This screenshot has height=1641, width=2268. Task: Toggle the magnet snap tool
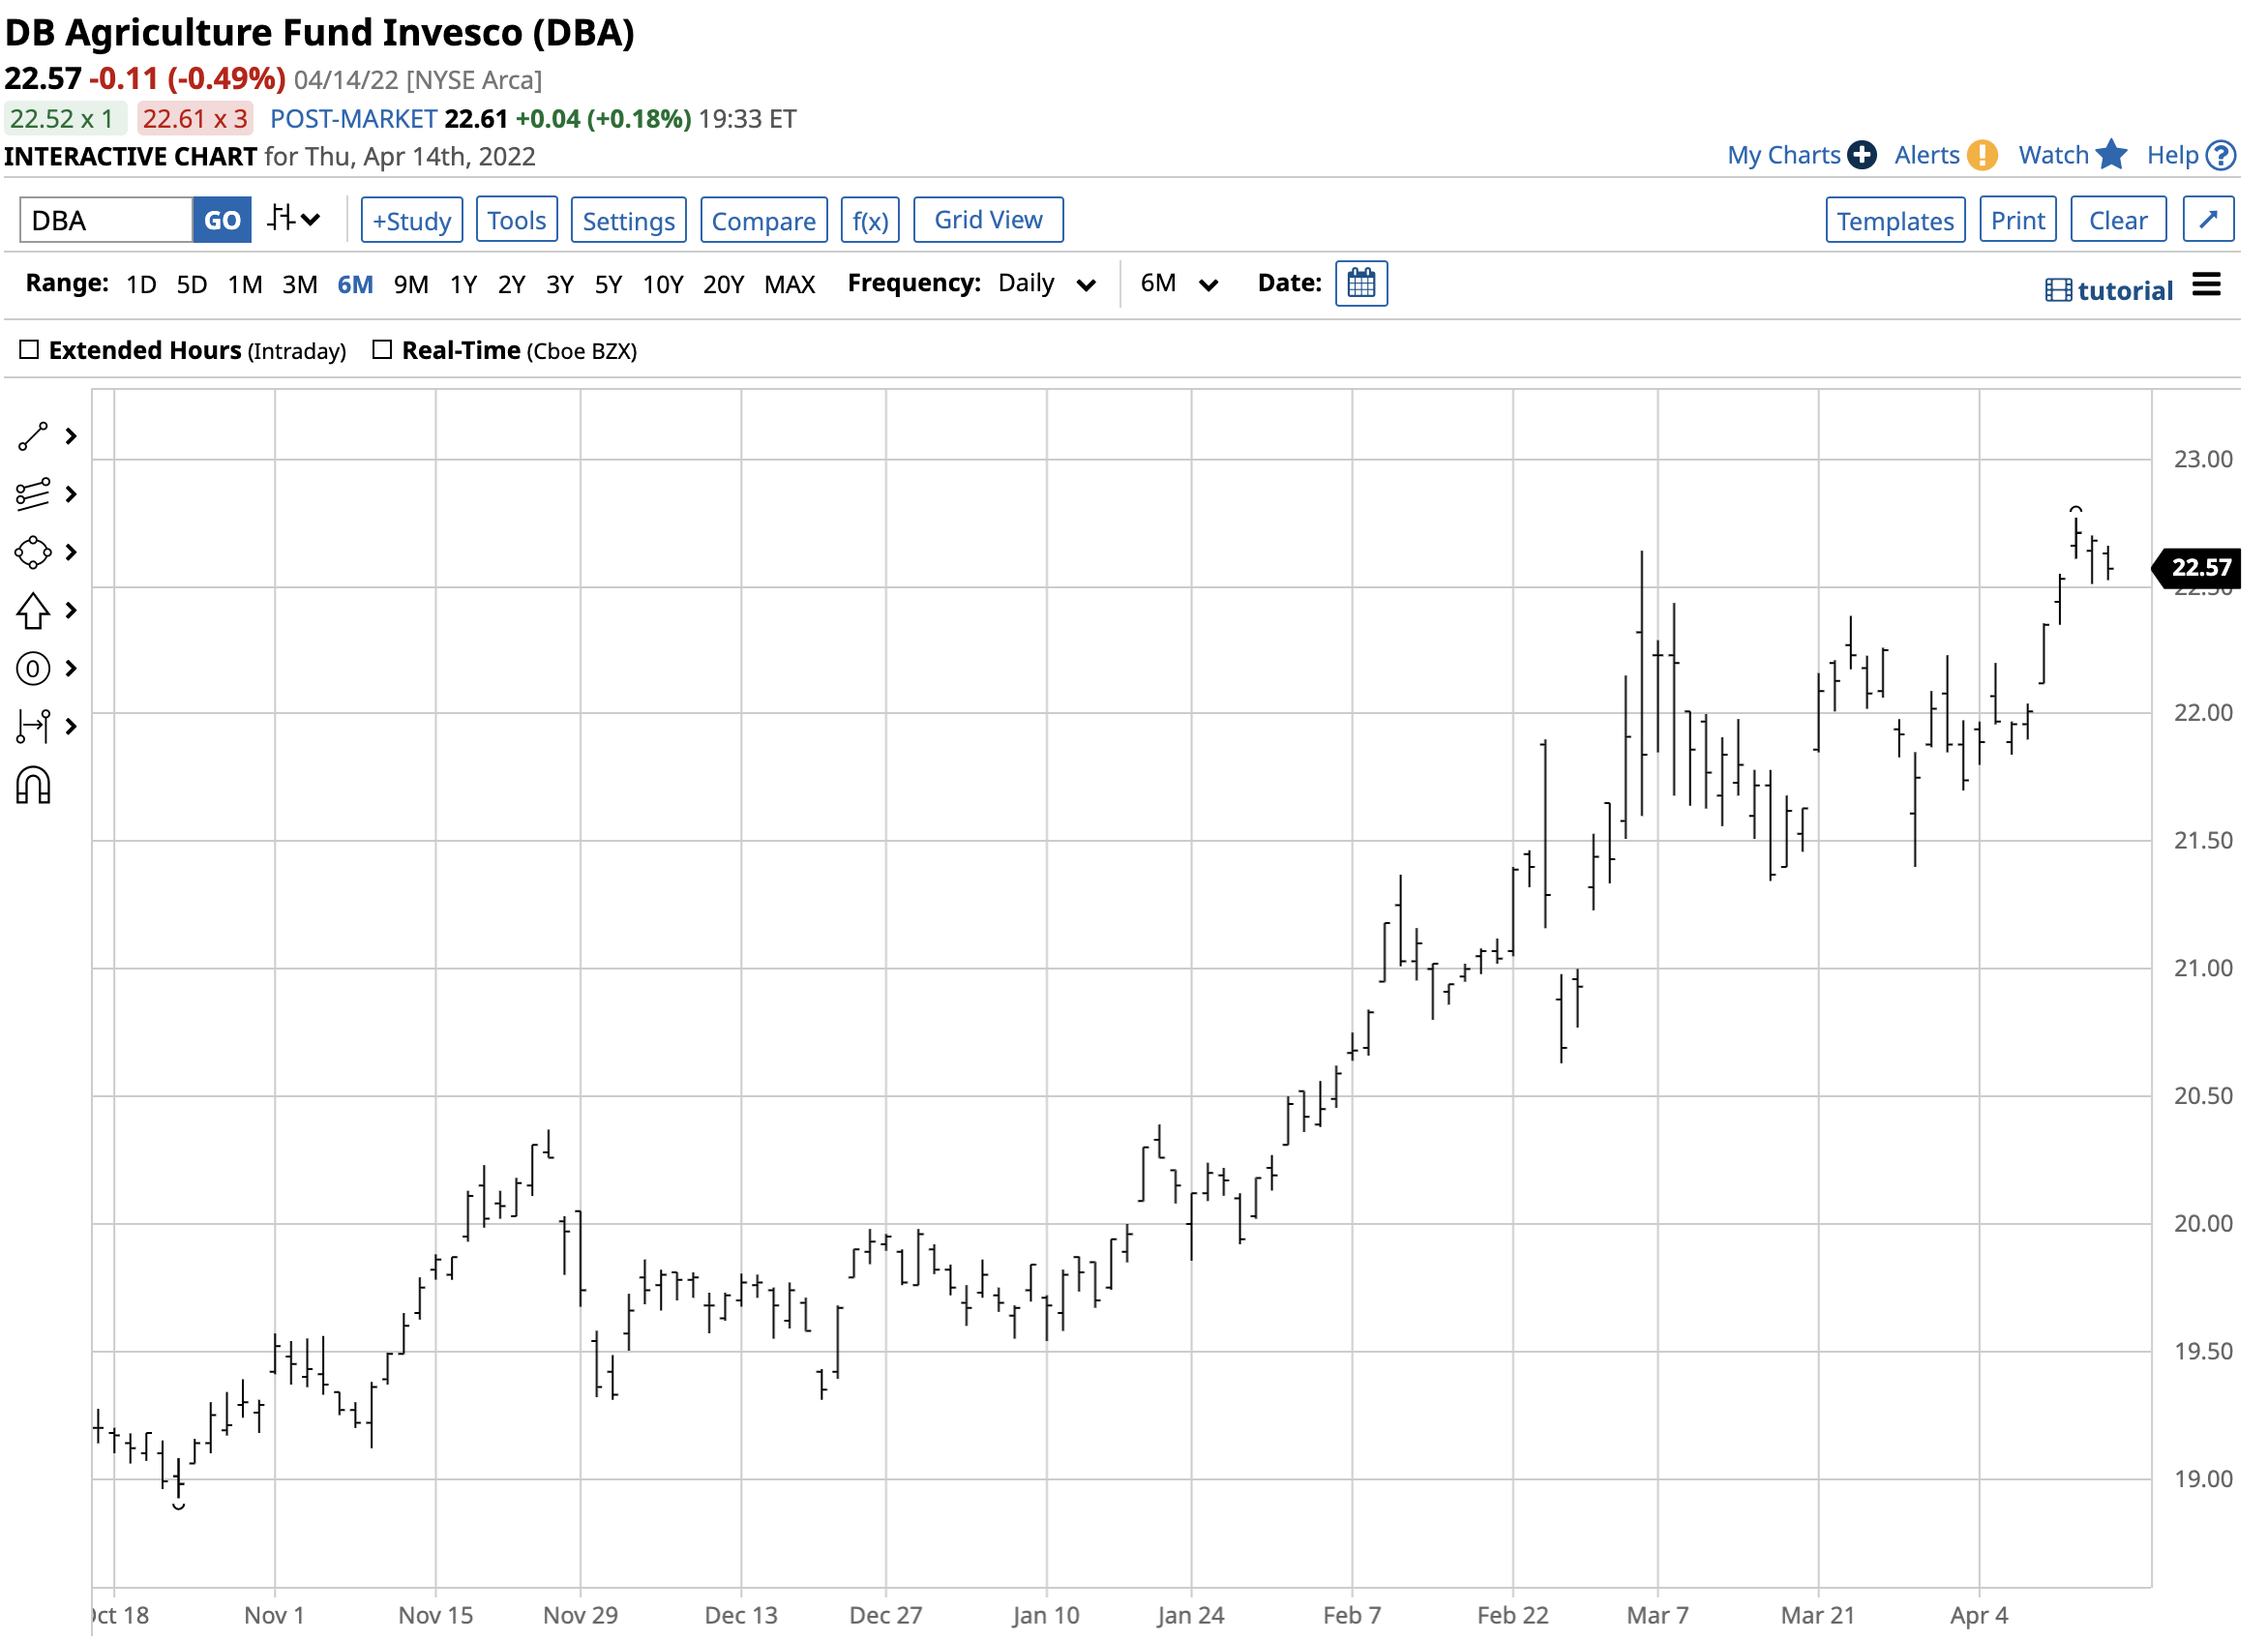point(32,787)
